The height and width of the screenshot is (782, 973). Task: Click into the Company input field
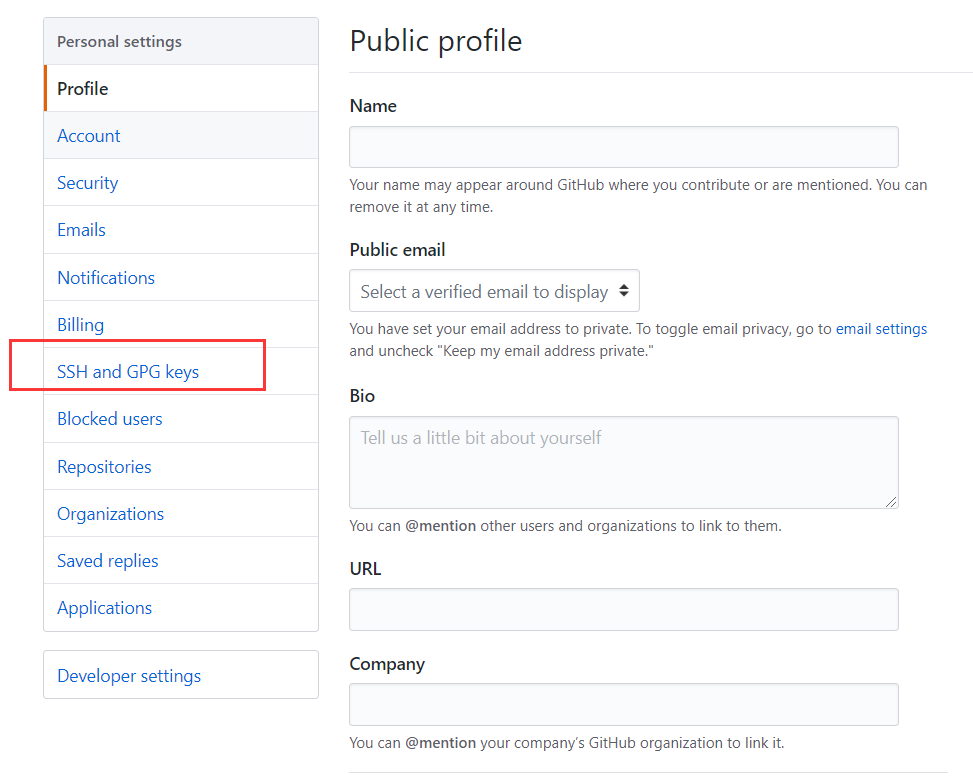[624, 704]
